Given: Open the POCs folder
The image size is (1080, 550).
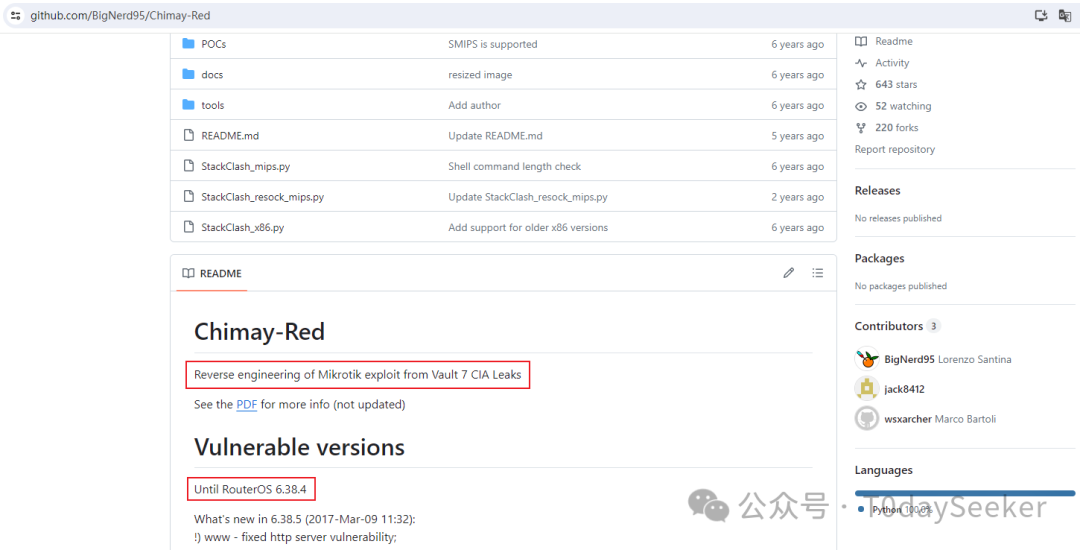Looking at the screenshot, I should point(214,44).
